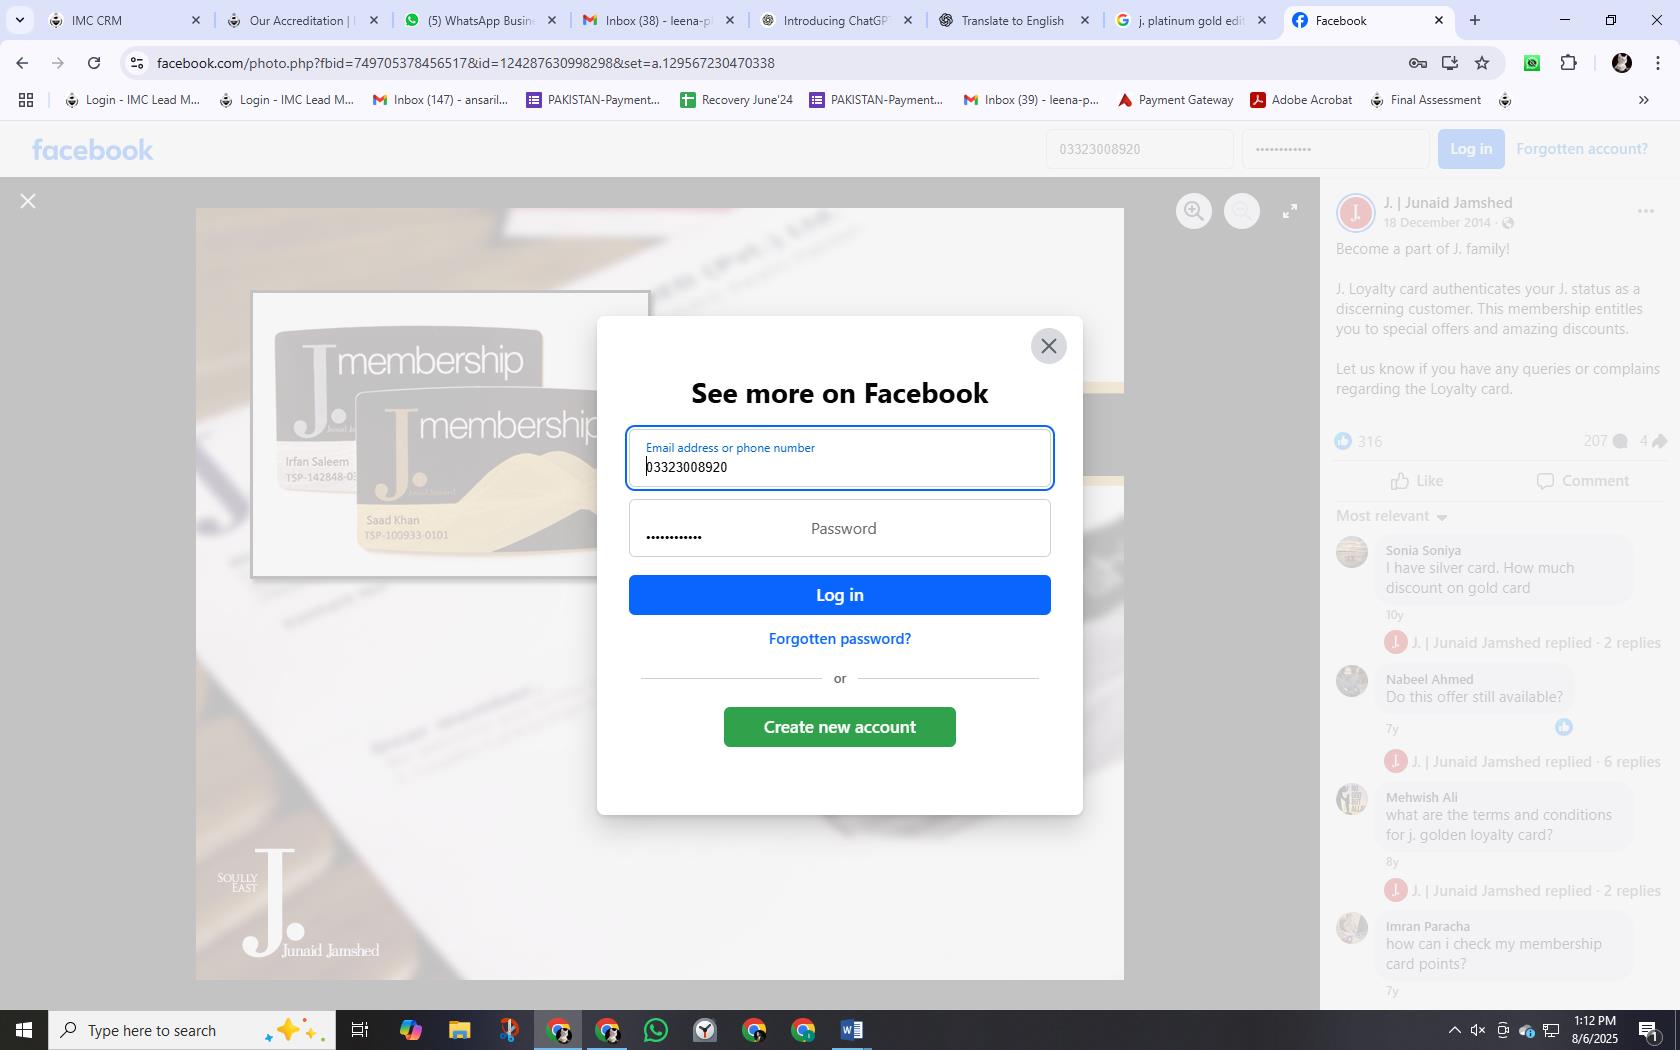Click the Comment button on the post
Viewport: 1680px width, 1050px height.
coord(1583,481)
